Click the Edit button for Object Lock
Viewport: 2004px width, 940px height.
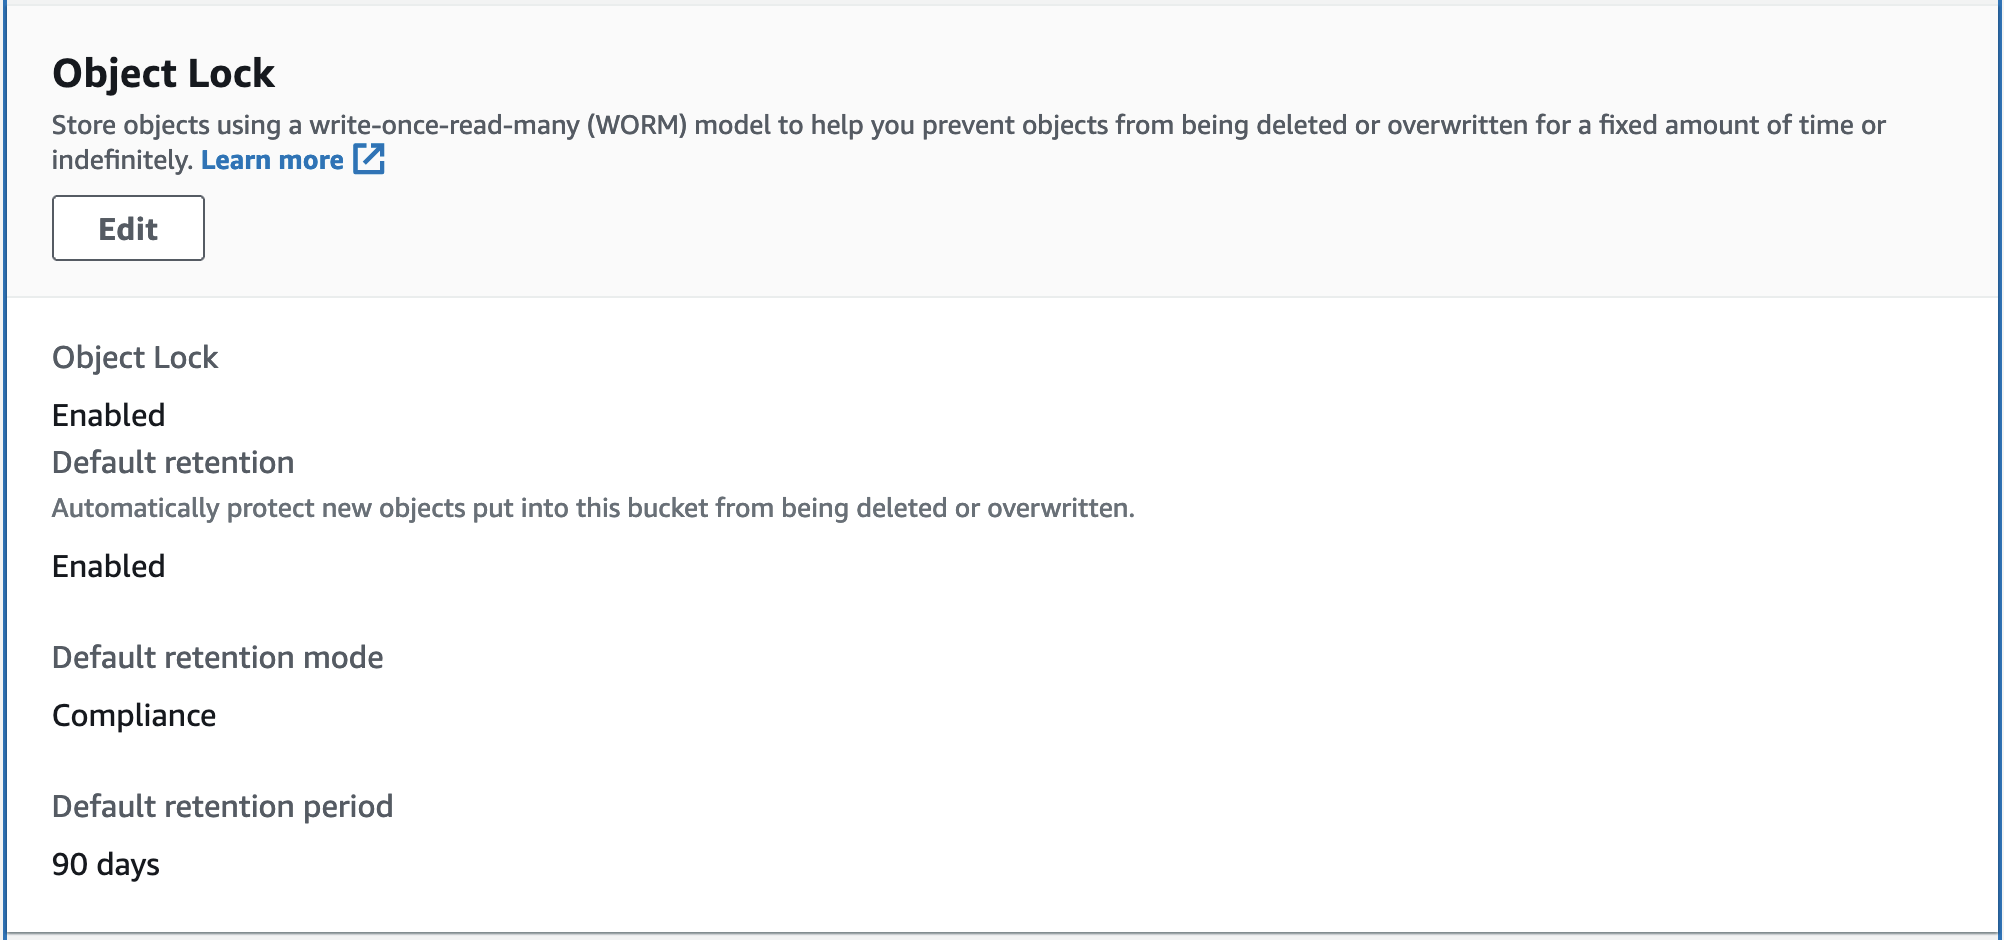[128, 229]
